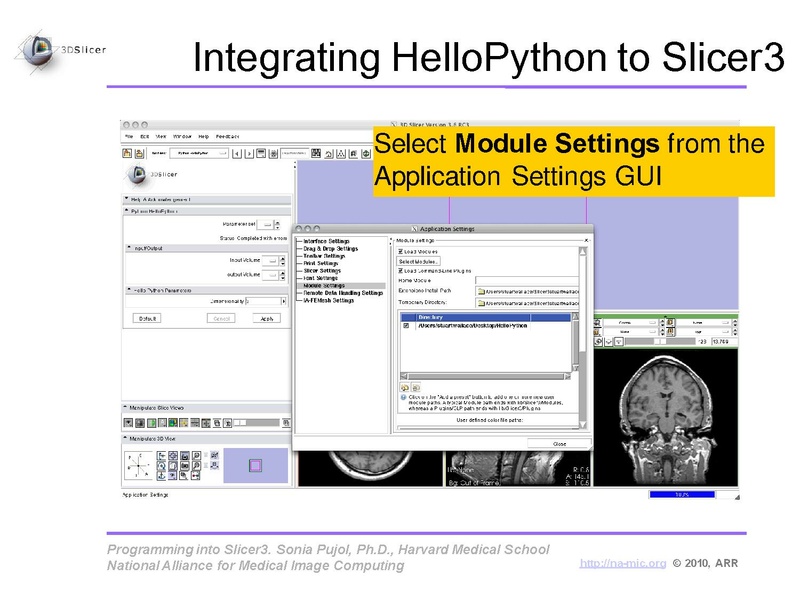
Task: Adjust the coronal slice offset slider
Action: coord(659,342)
